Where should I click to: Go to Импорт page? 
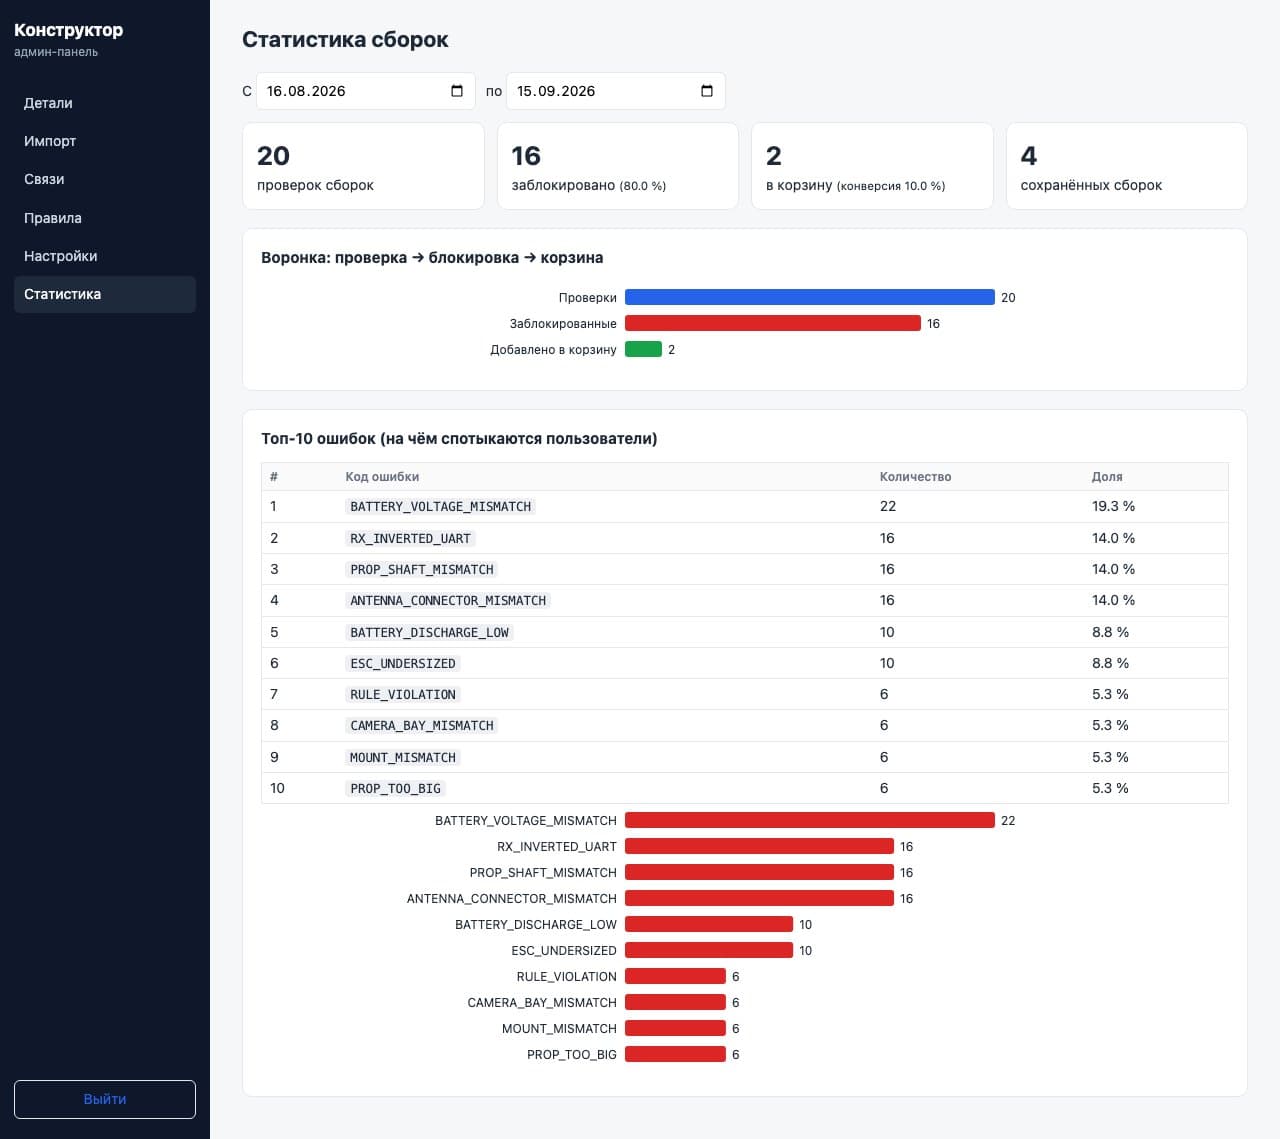(x=105, y=141)
